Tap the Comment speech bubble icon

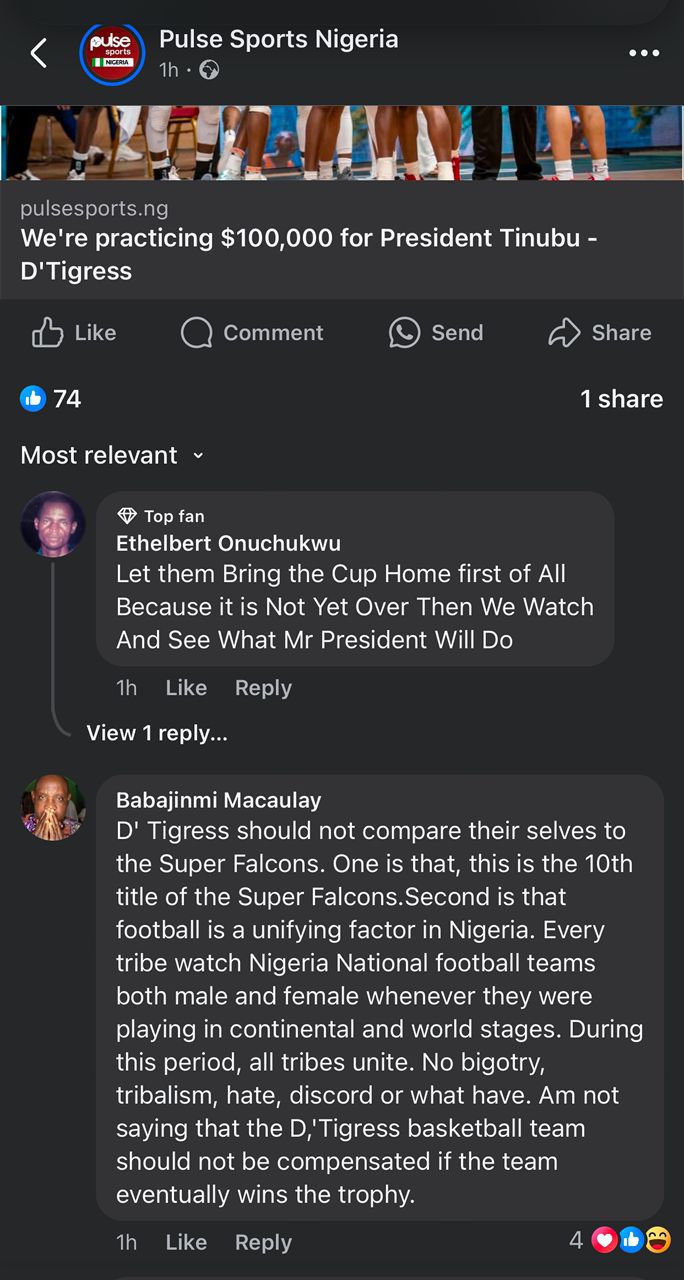coord(197,333)
